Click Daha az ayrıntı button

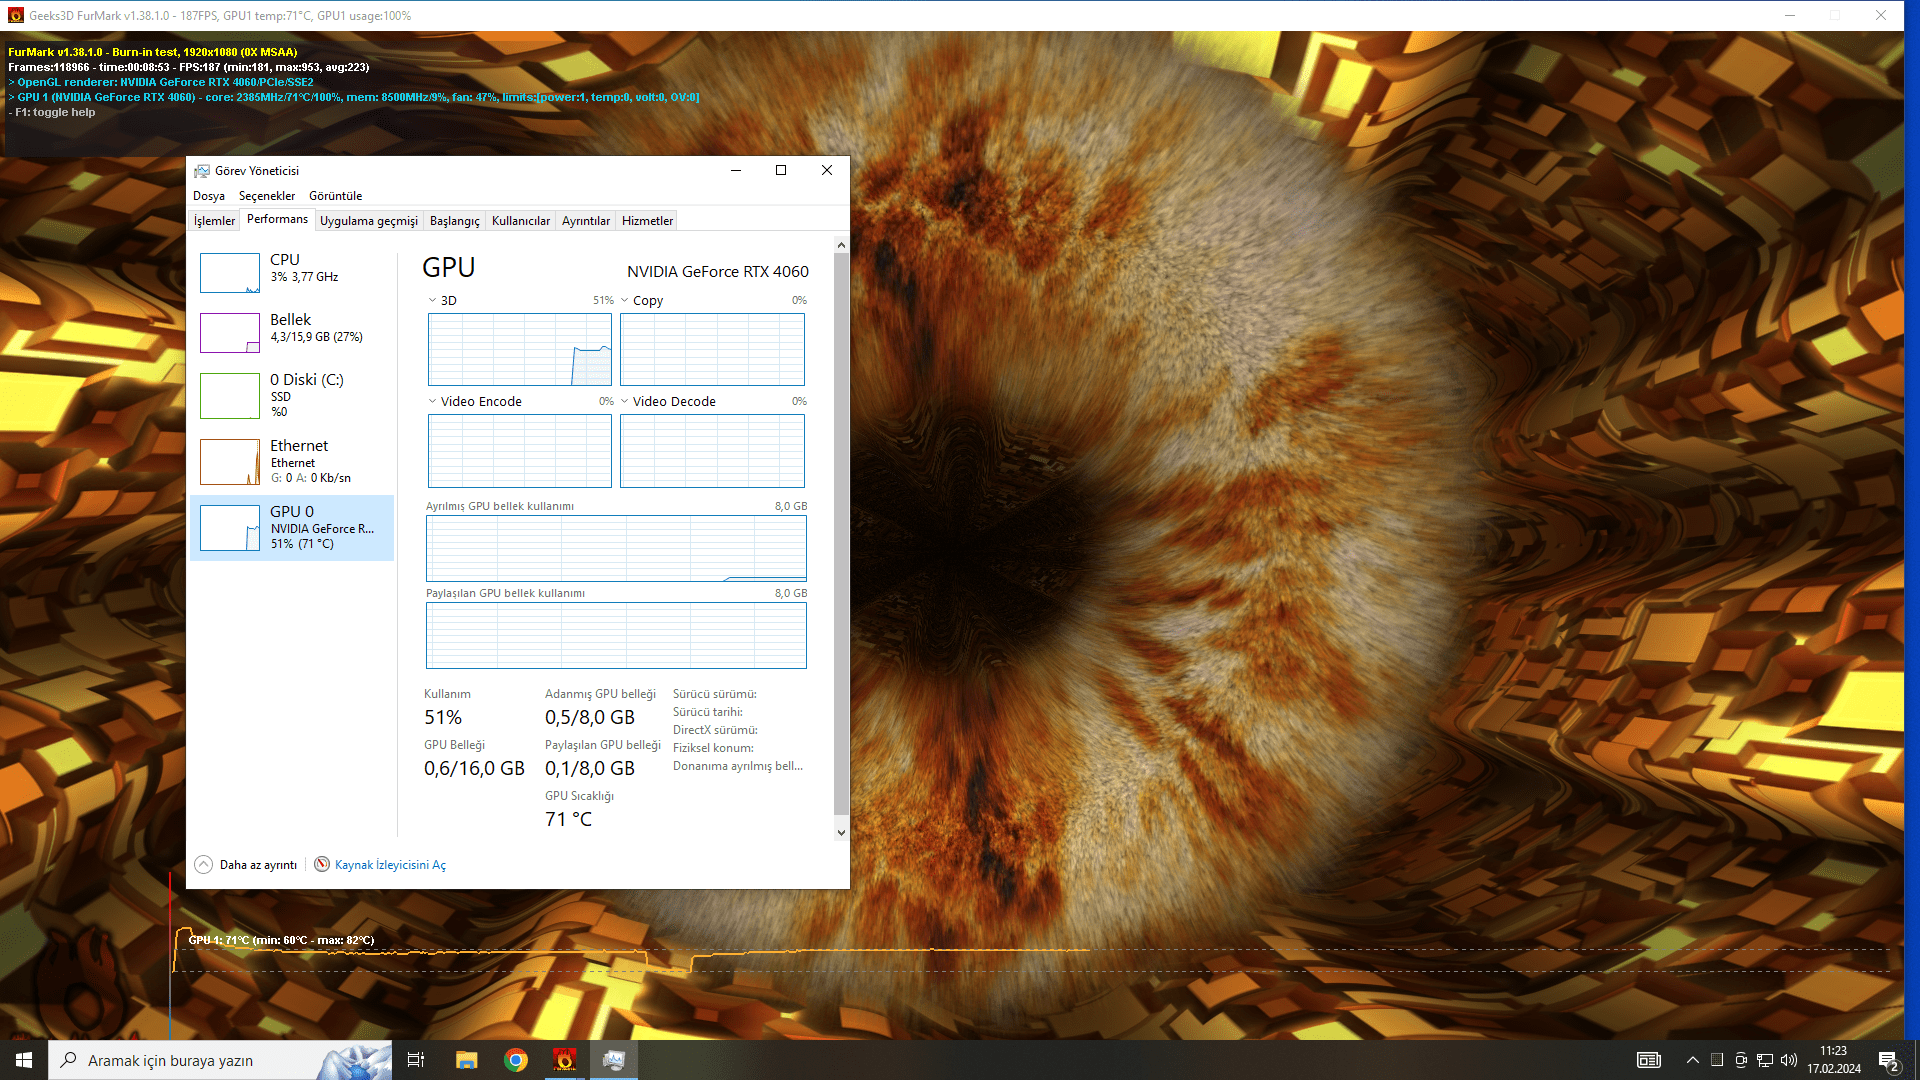click(x=246, y=865)
